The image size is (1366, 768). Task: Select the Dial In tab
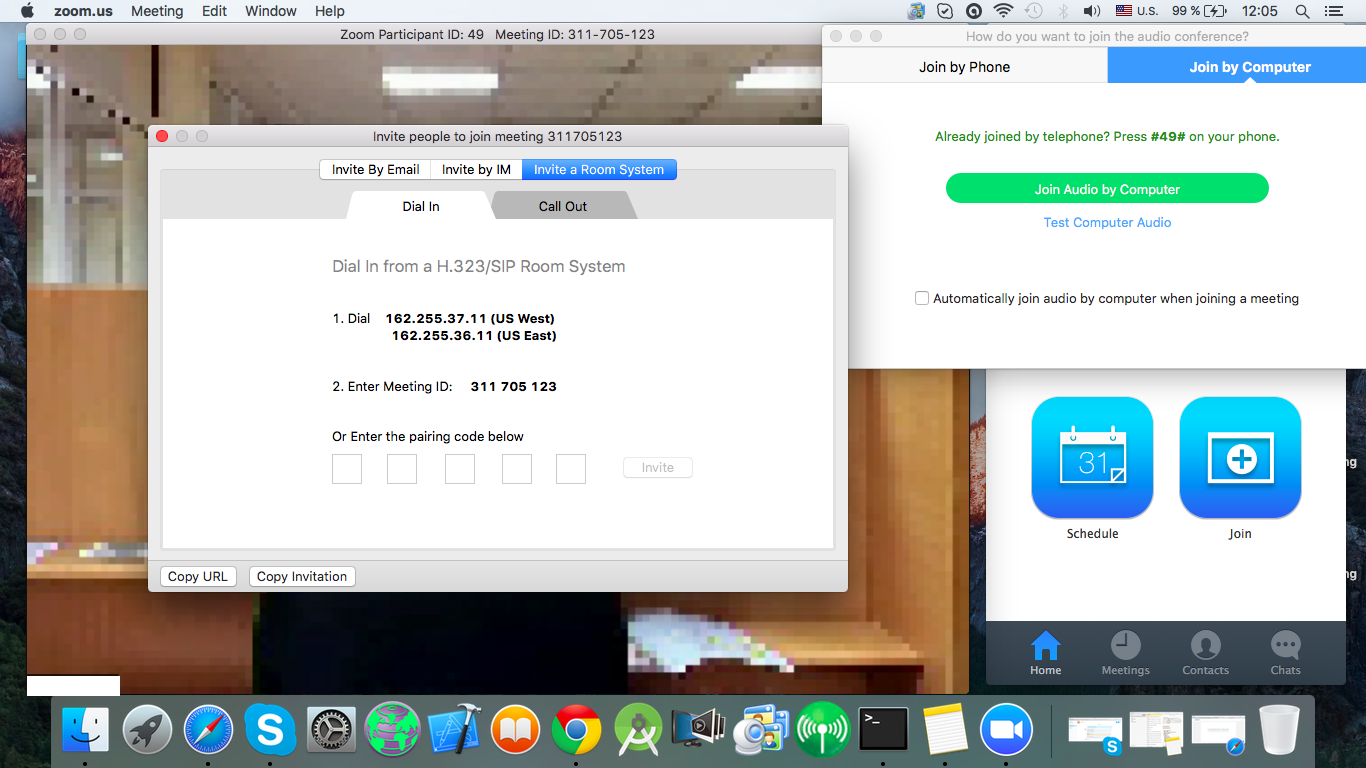421,206
